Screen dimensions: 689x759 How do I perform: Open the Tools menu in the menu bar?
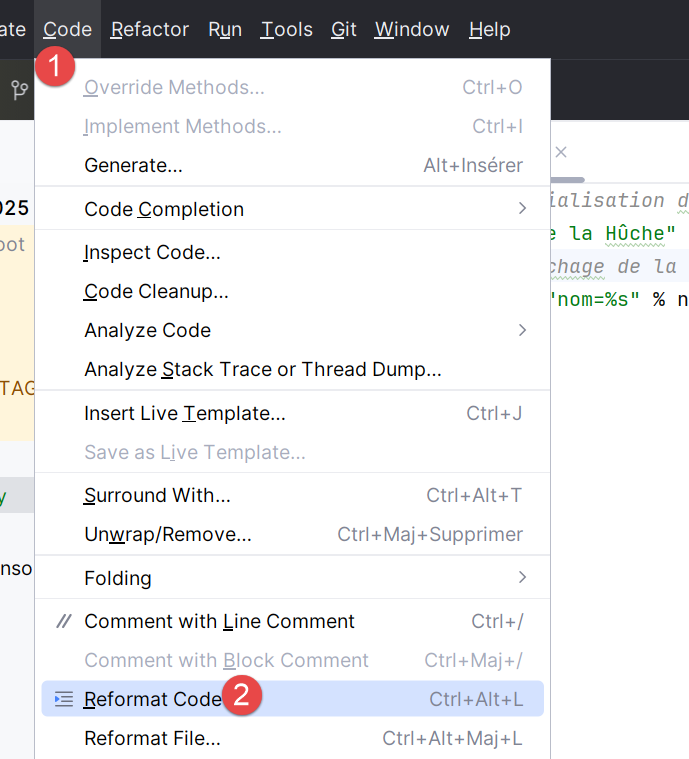click(286, 29)
